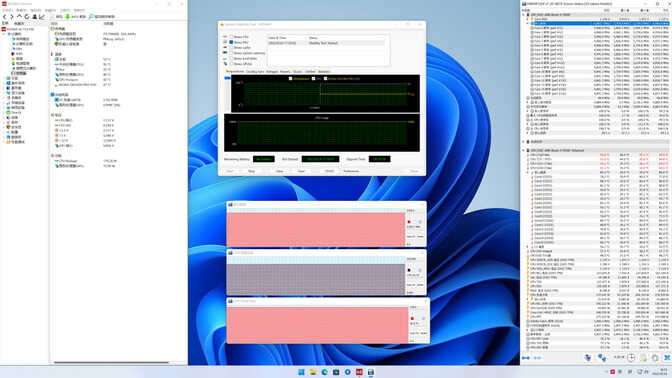Open Help menu in AIDA64

coord(79,10)
